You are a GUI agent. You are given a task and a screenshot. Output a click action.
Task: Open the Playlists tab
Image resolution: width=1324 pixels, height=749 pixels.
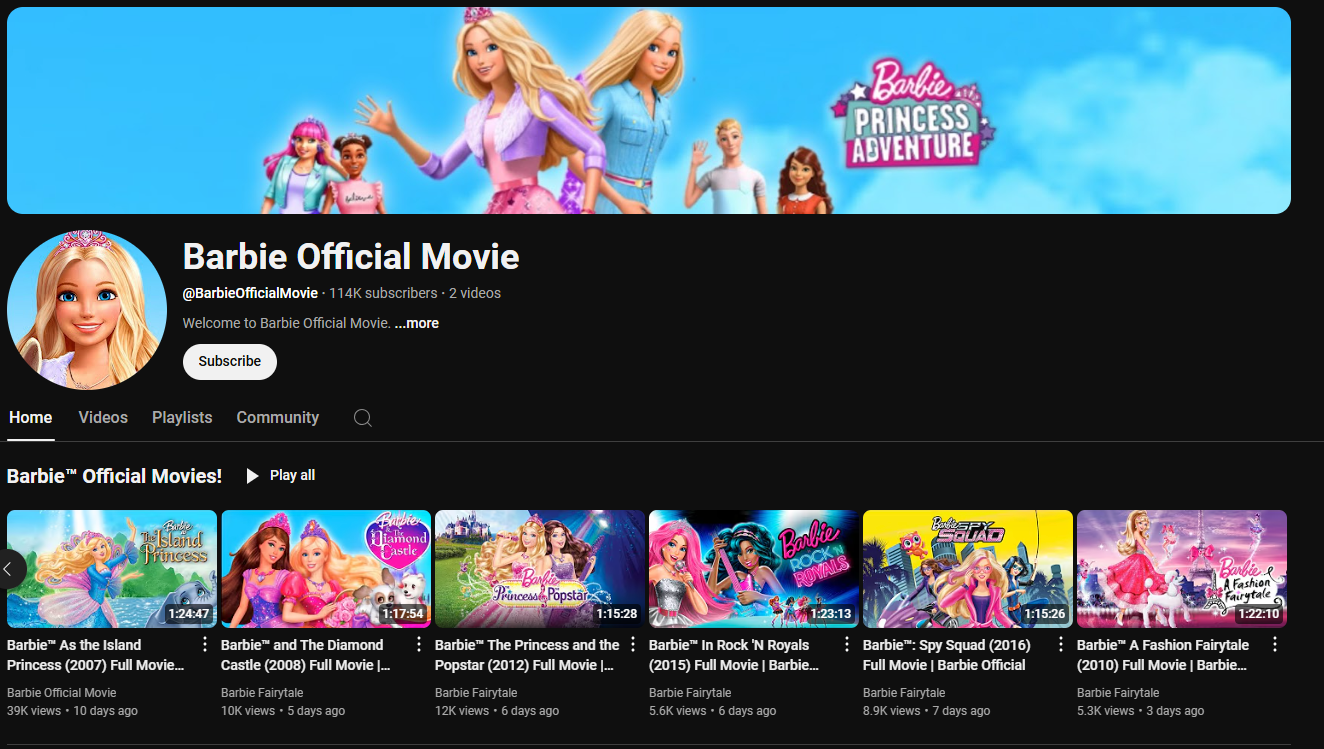pos(182,418)
